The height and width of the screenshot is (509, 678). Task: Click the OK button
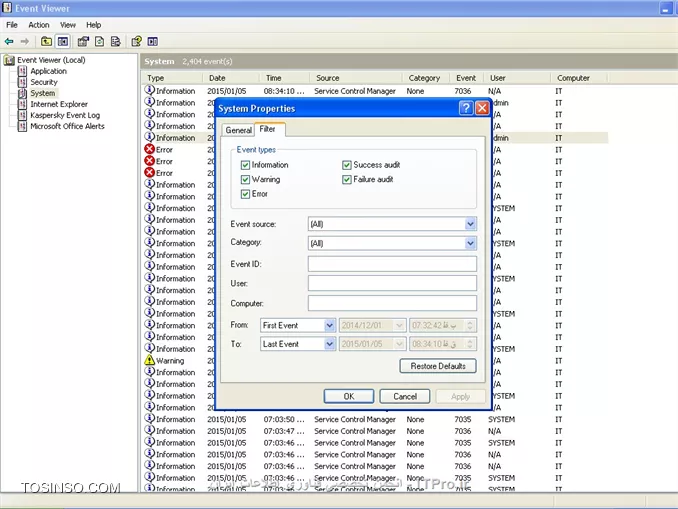coord(349,397)
